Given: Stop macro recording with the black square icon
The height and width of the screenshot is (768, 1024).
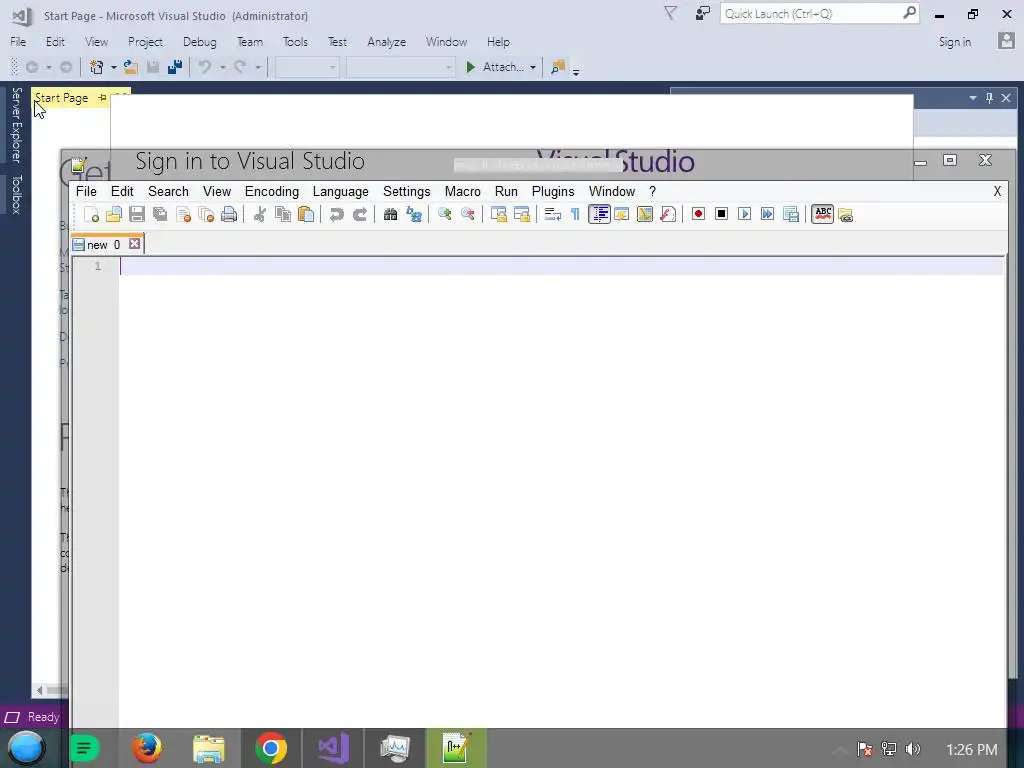Looking at the screenshot, I should (x=721, y=214).
